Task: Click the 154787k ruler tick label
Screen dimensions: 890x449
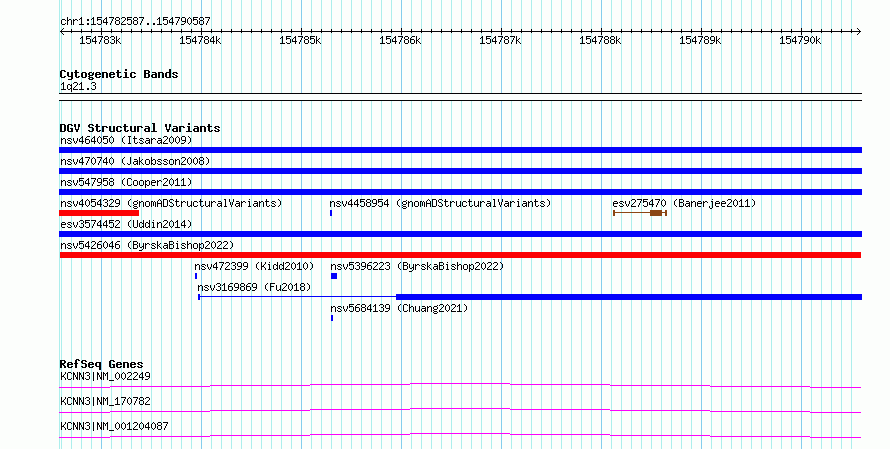Action: (500, 40)
